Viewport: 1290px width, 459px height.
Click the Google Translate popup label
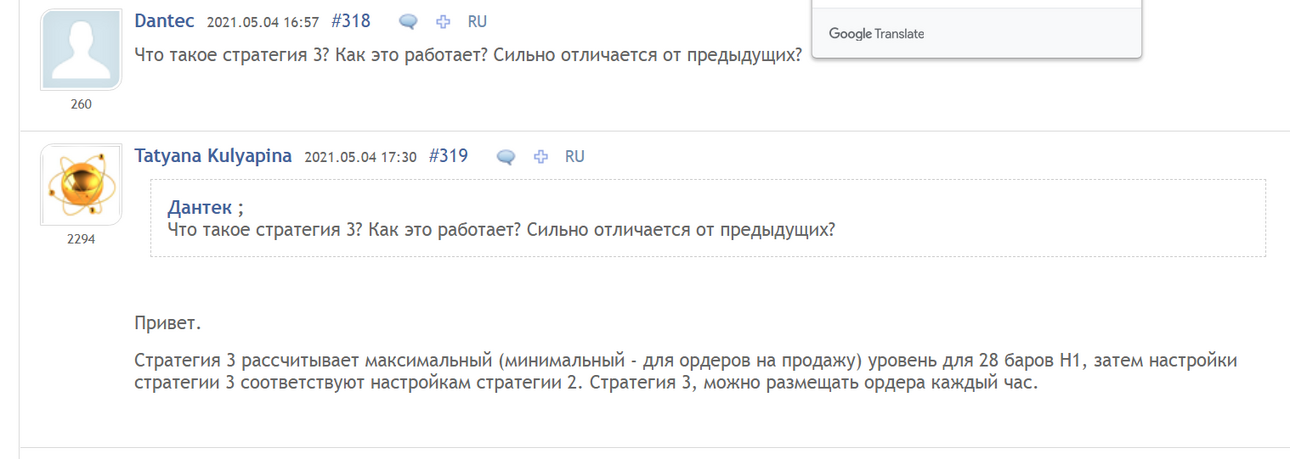tap(876, 34)
